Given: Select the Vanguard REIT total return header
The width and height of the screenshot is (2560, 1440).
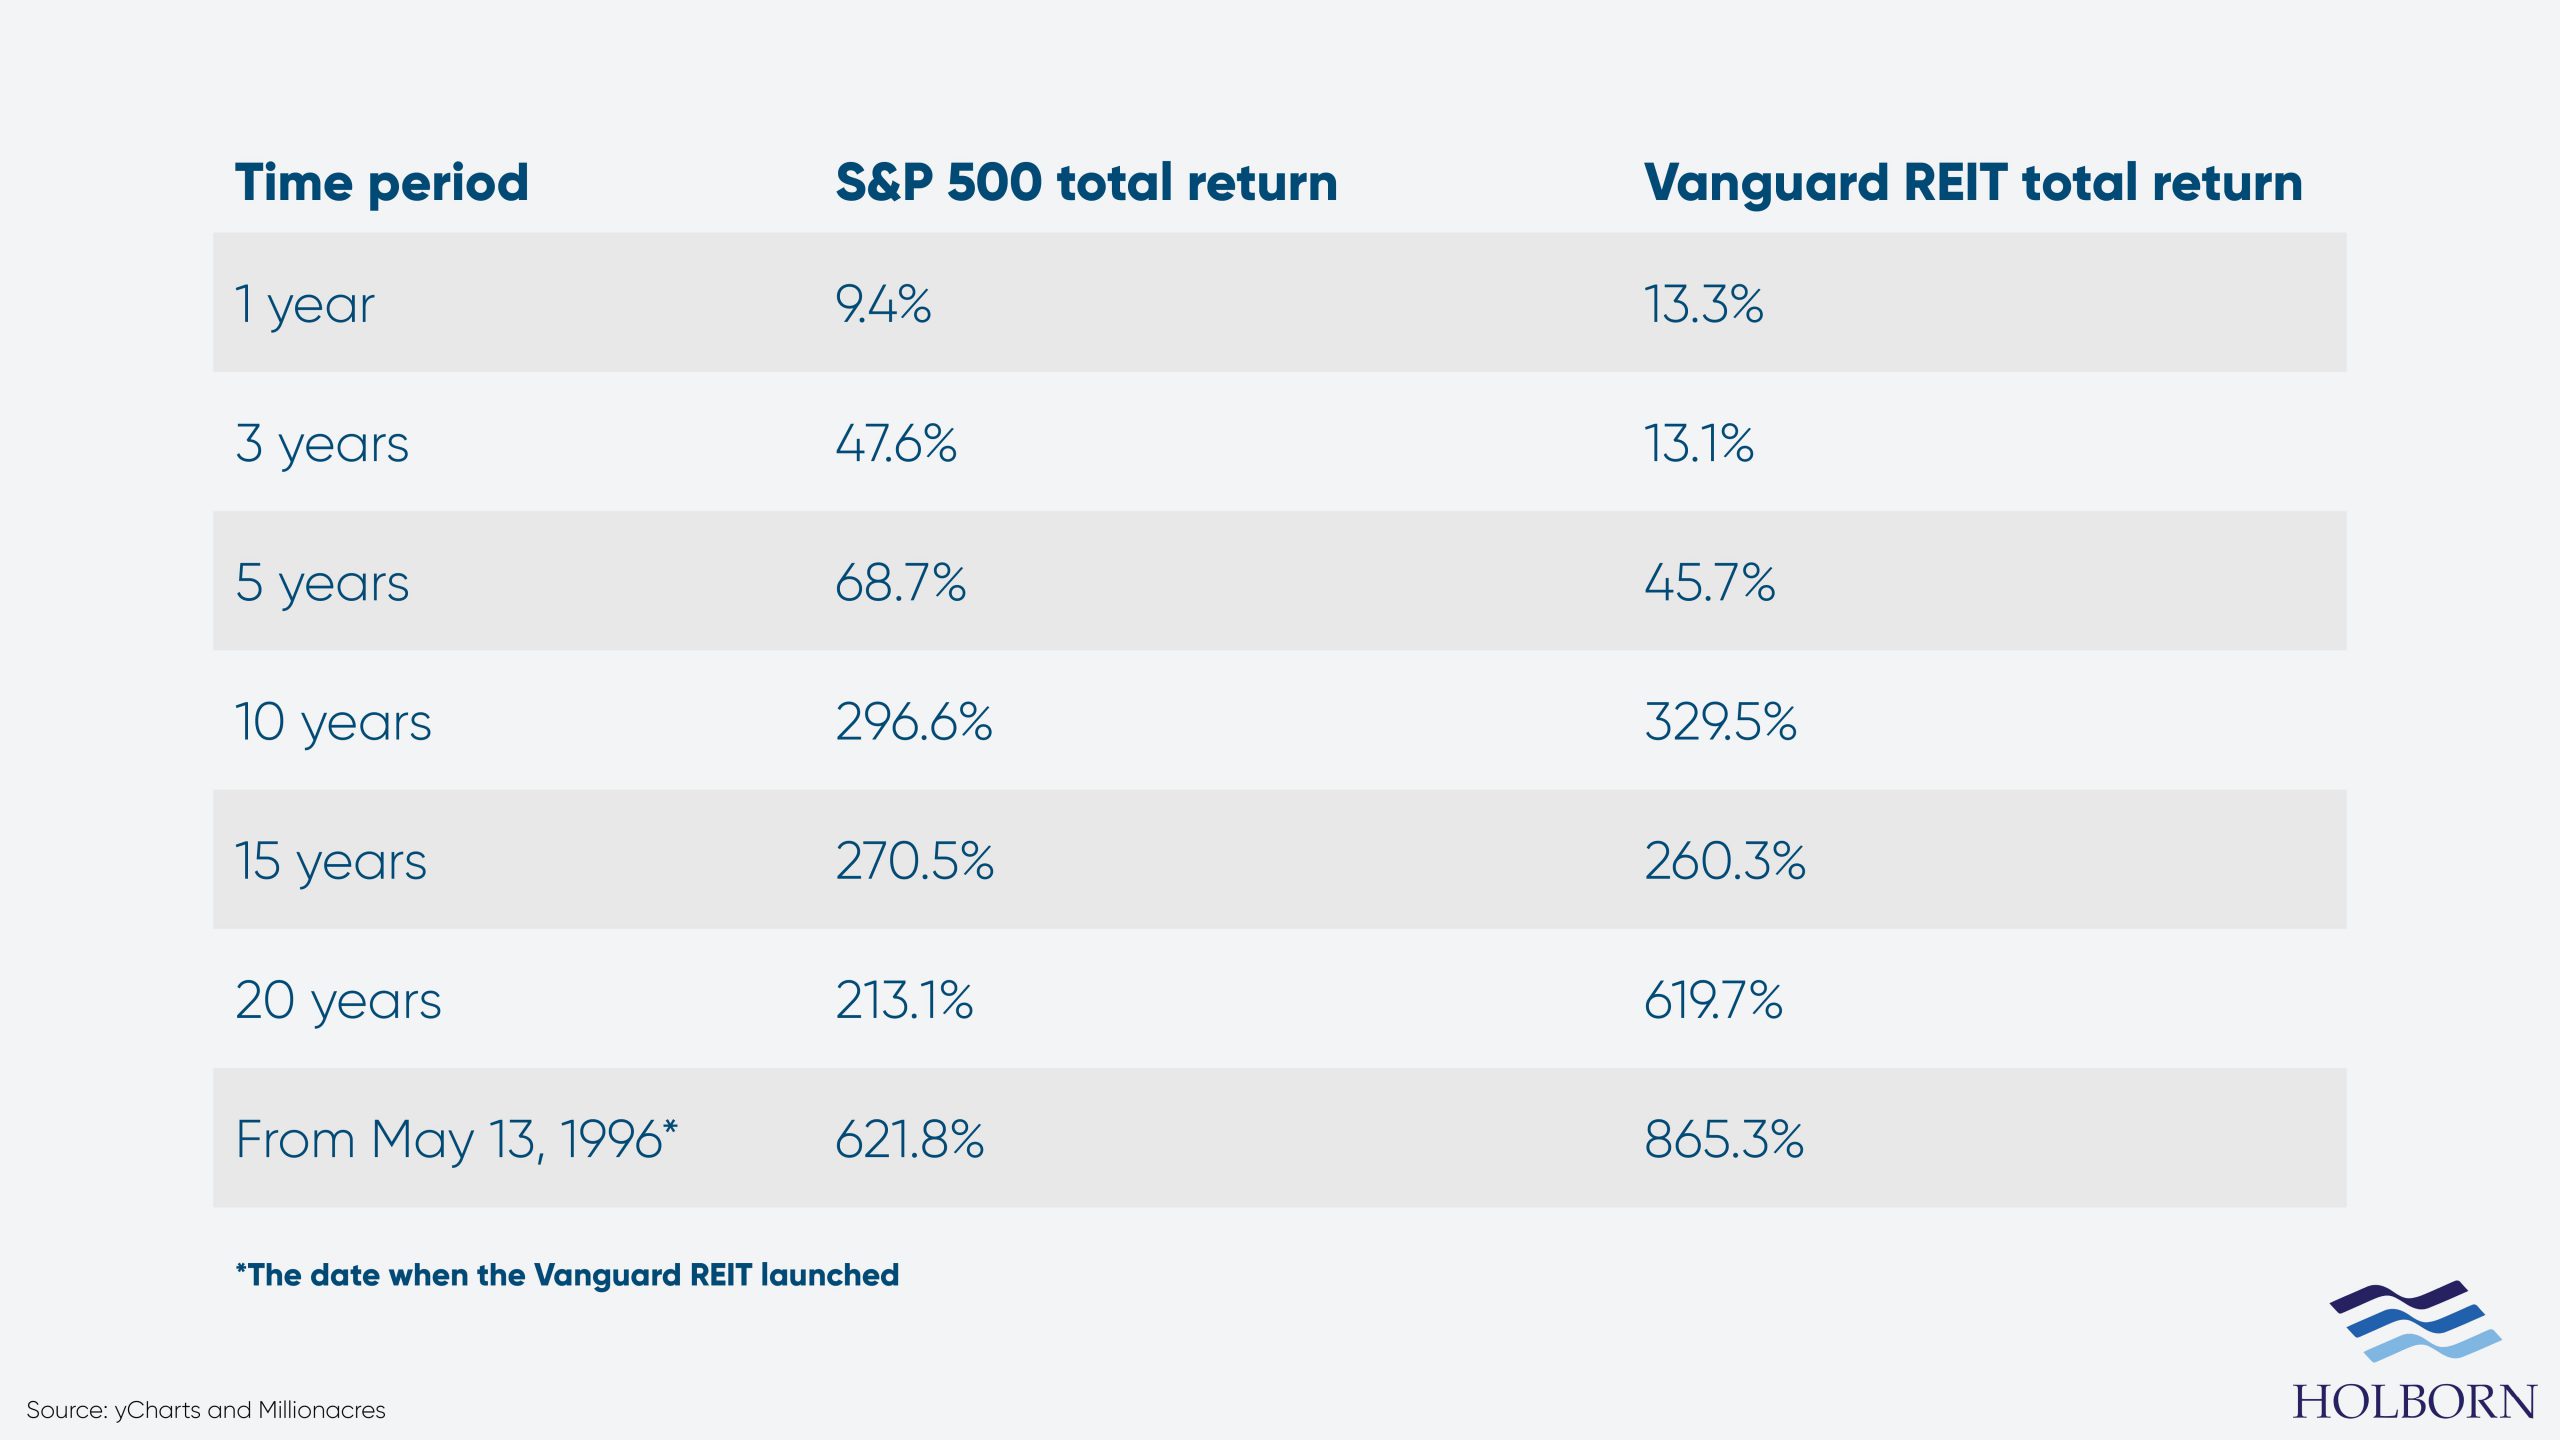Looking at the screenshot, I should (1973, 184).
